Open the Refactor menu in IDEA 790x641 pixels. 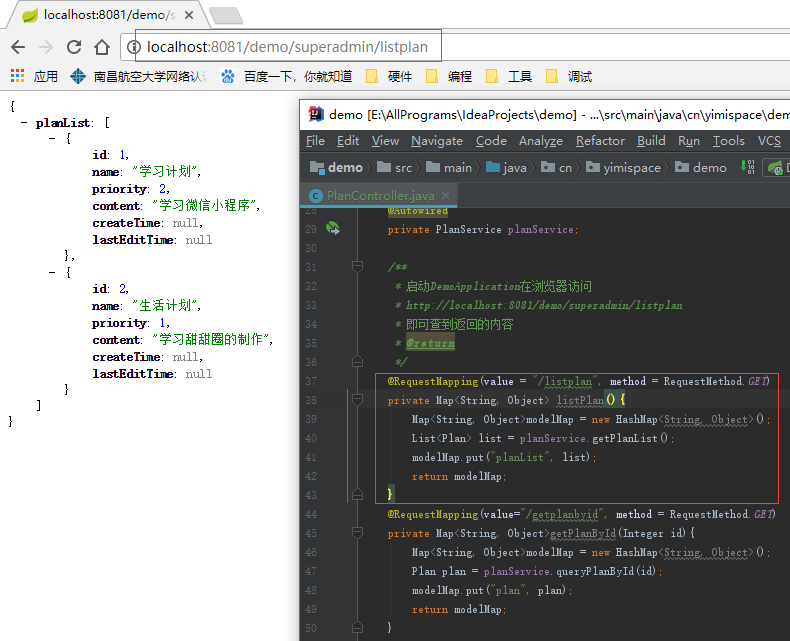click(x=600, y=141)
